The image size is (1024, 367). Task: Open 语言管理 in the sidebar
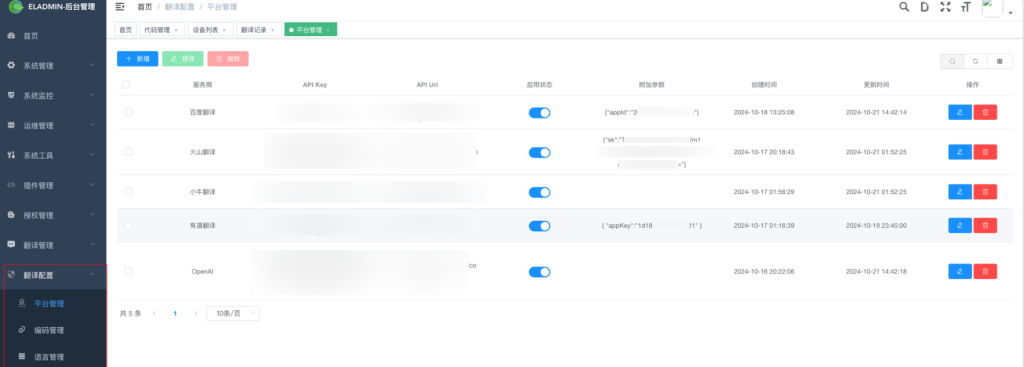(53, 357)
